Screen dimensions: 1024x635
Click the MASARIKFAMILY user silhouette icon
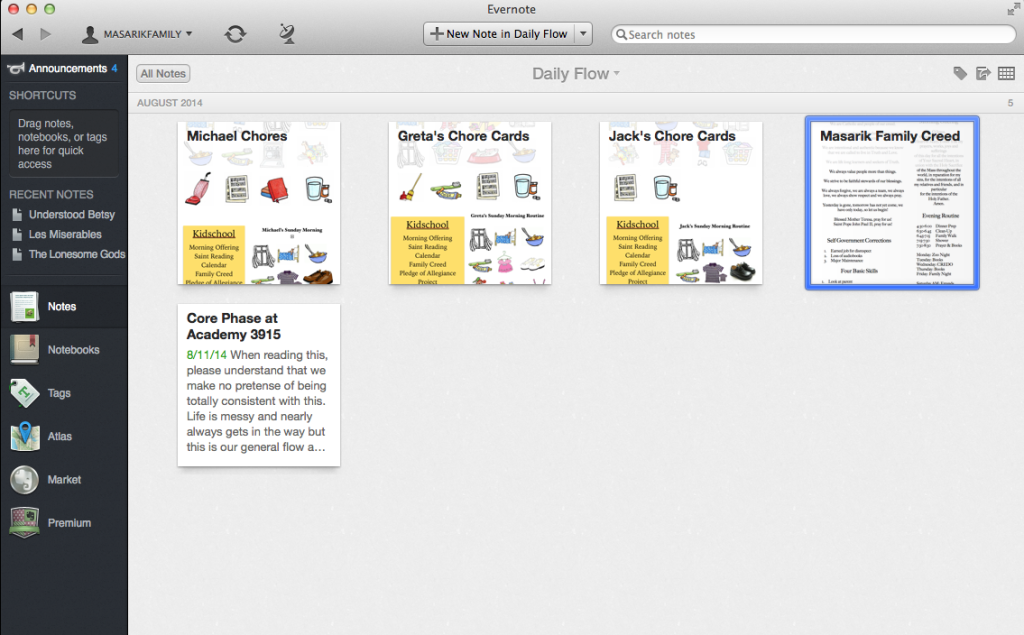pos(89,34)
